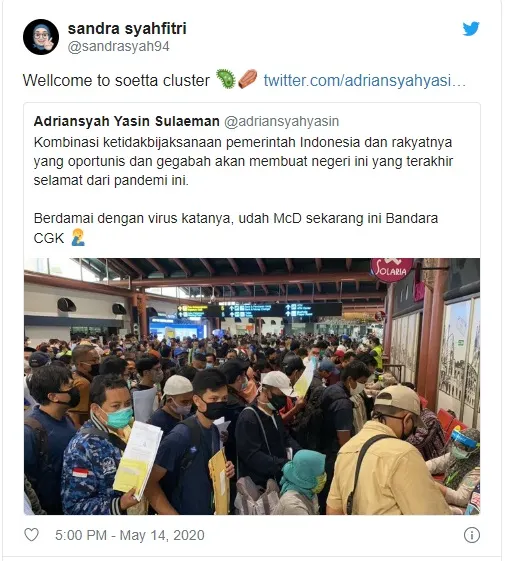
Task: Click the 'Wellcome to soetta cluster' text
Action: (x=116, y=81)
